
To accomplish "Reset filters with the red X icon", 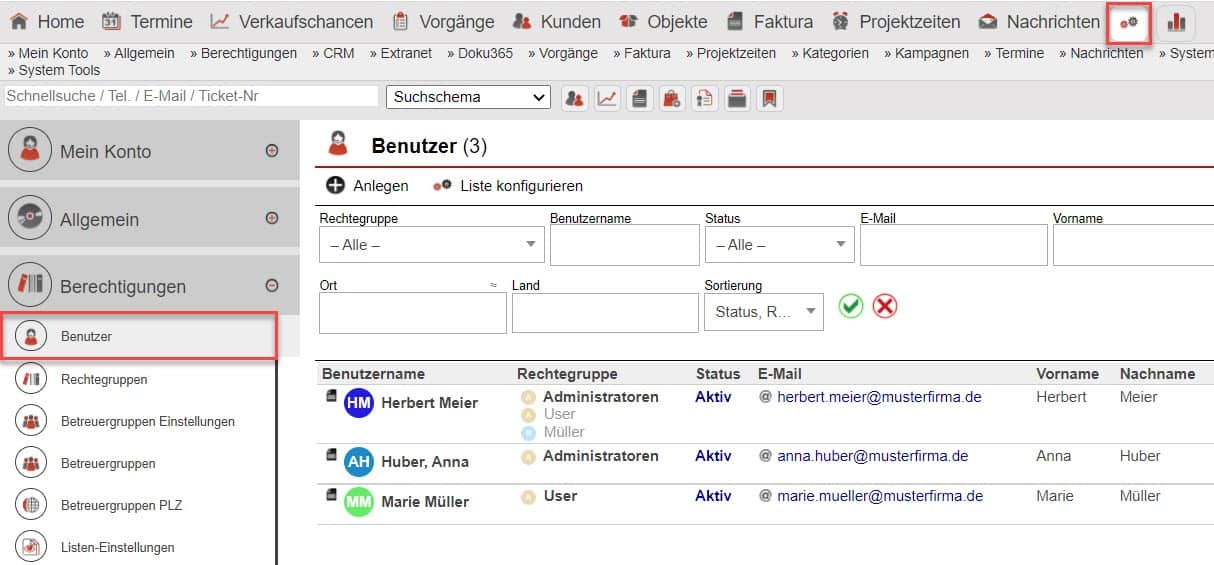I will pos(884,307).
